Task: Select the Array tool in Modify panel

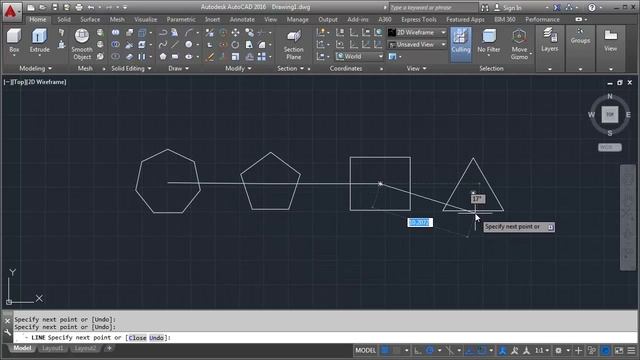Action: point(262,56)
